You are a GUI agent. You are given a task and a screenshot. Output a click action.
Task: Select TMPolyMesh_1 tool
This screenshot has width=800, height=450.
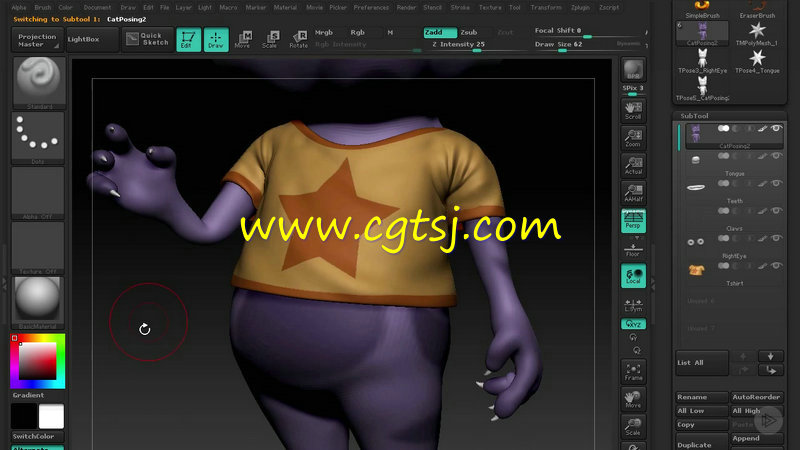click(x=757, y=34)
